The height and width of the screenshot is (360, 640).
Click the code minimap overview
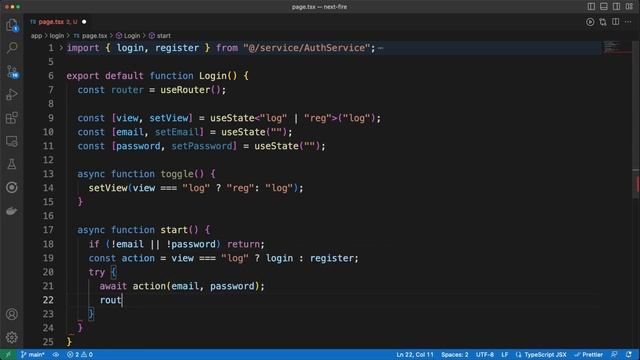coord(616,47)
